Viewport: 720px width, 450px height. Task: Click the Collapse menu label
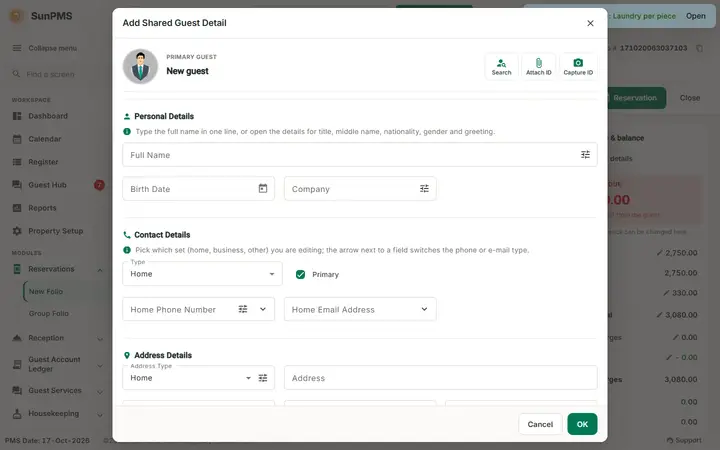(52, 48)
